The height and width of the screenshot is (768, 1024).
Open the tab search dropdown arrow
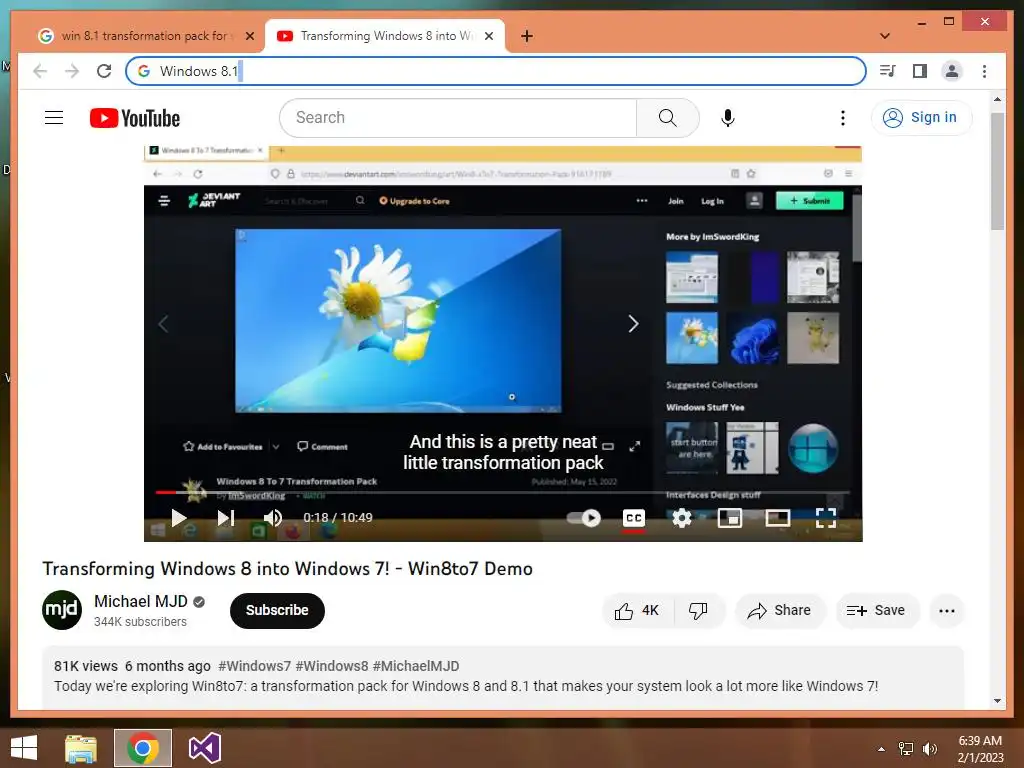(885, 36)
